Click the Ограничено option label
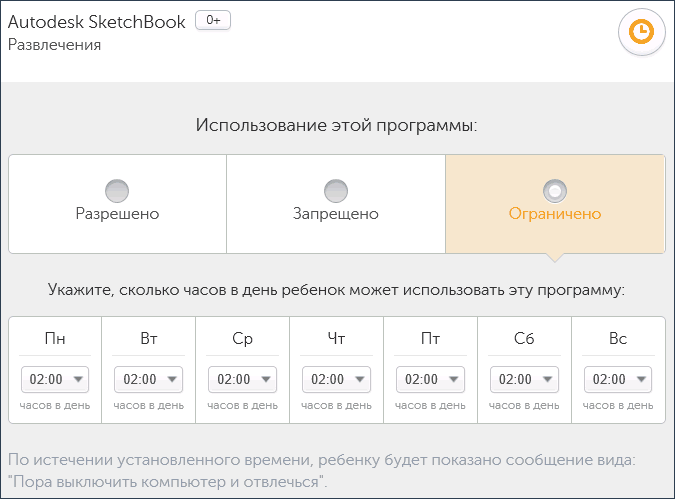Image resolution: width=675 pixels, height=499 pixels. coord(554,214)
